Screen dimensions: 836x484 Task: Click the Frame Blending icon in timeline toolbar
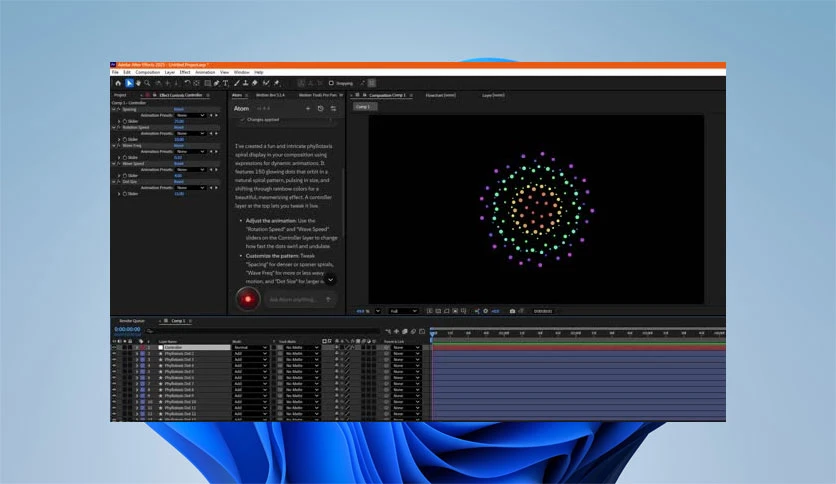click(x=405, y=332)
